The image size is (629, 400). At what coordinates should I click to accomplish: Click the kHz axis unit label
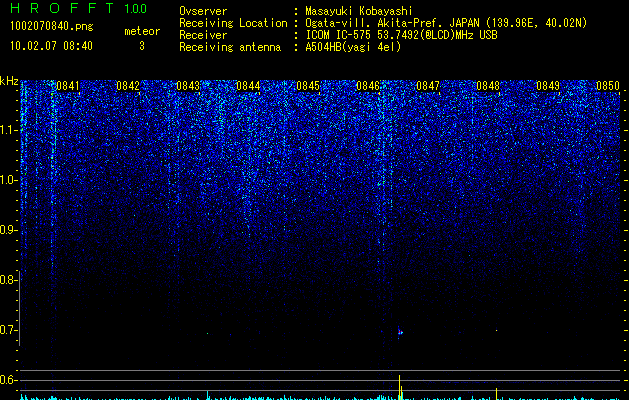9,81
